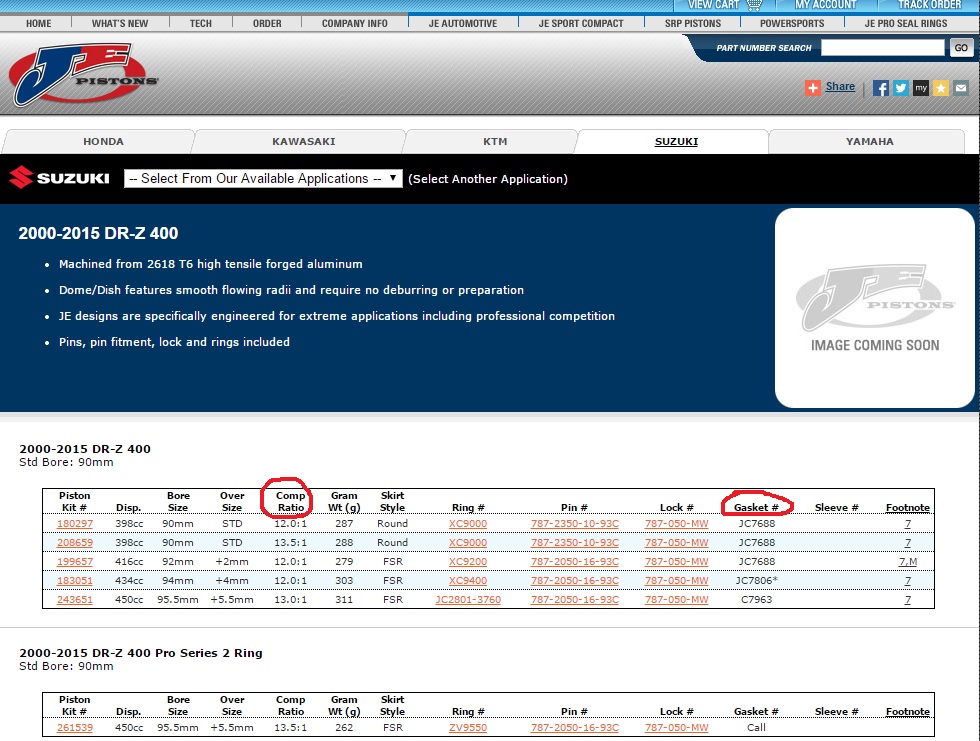The height and width of the screenshot is (741, 980).
Task: Open Pro Series piston kit 261539
Action: click(x=74, y=727)
